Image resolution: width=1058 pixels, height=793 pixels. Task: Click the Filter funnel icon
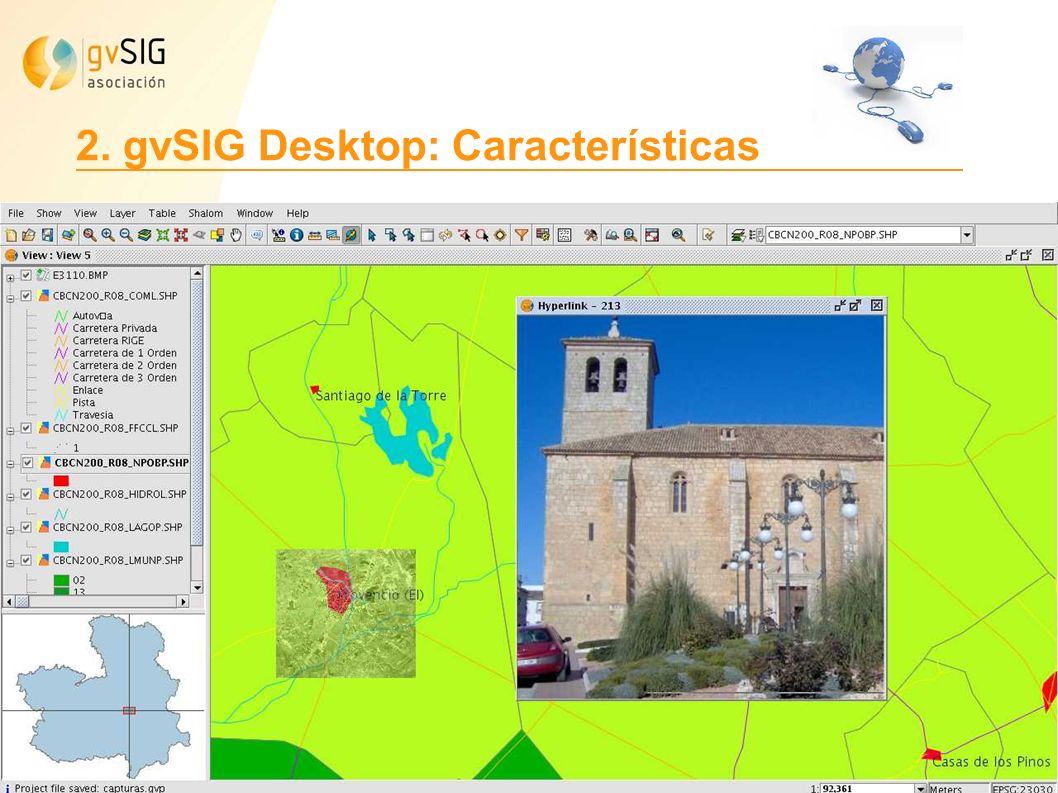(x=522, y=235)
